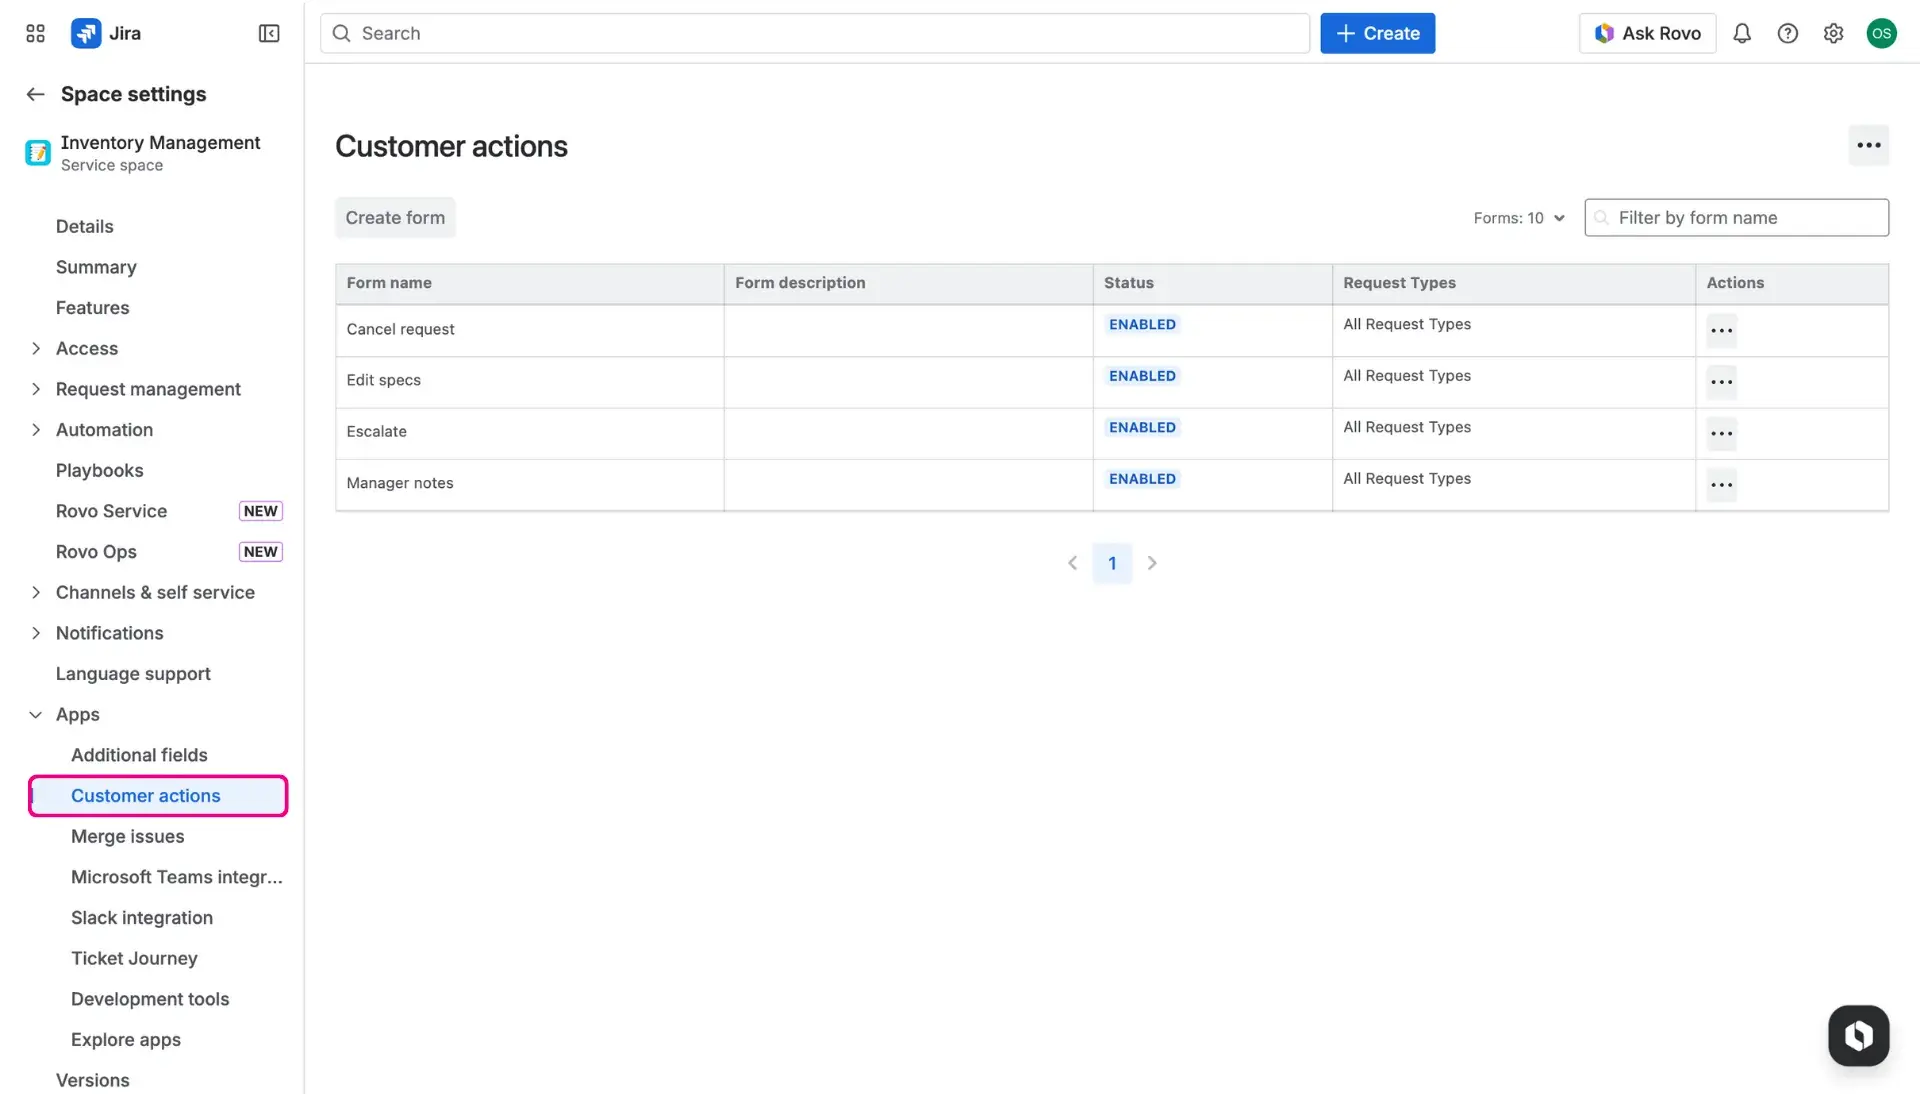Open the notifications bell
Image resolution: width=1920 pixels, height=1094 pixels.
[x=1742, y=33]
